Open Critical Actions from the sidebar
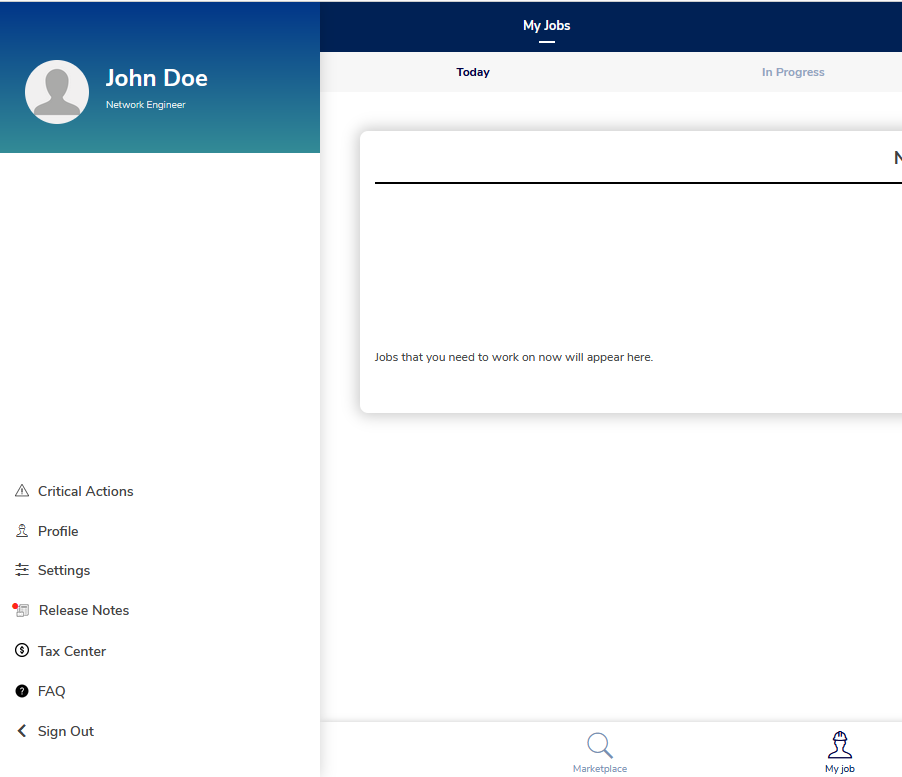Image resolution: width=902 pixels, height=777 pixels. tap(86, 491)
